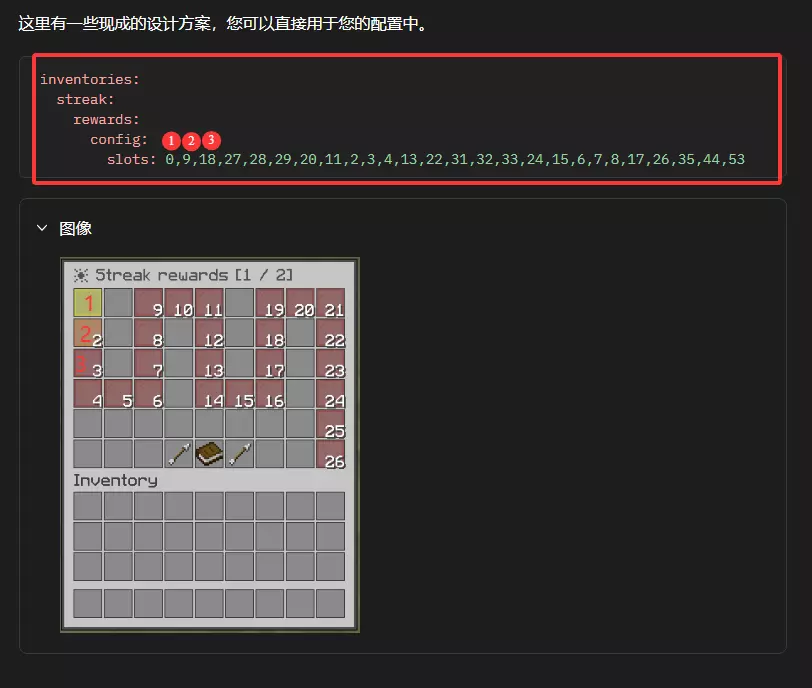812x688 pixels.
Task: Click reward slot numbered 5
Action: click(118, 393)
